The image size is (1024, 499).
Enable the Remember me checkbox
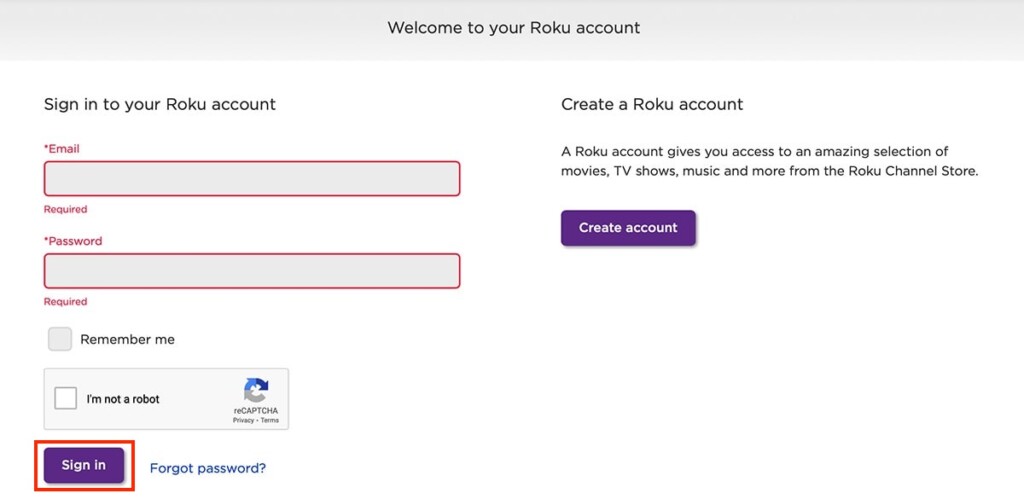click(60, 339)
